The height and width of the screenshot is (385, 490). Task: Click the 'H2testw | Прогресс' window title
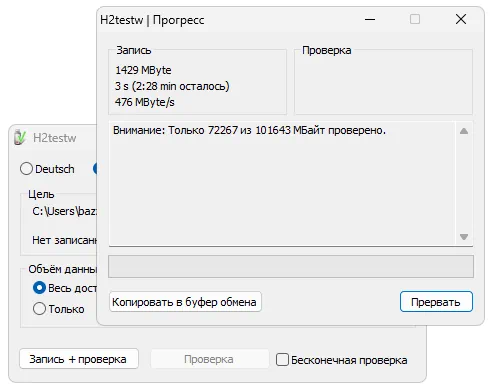pos(152,20)
